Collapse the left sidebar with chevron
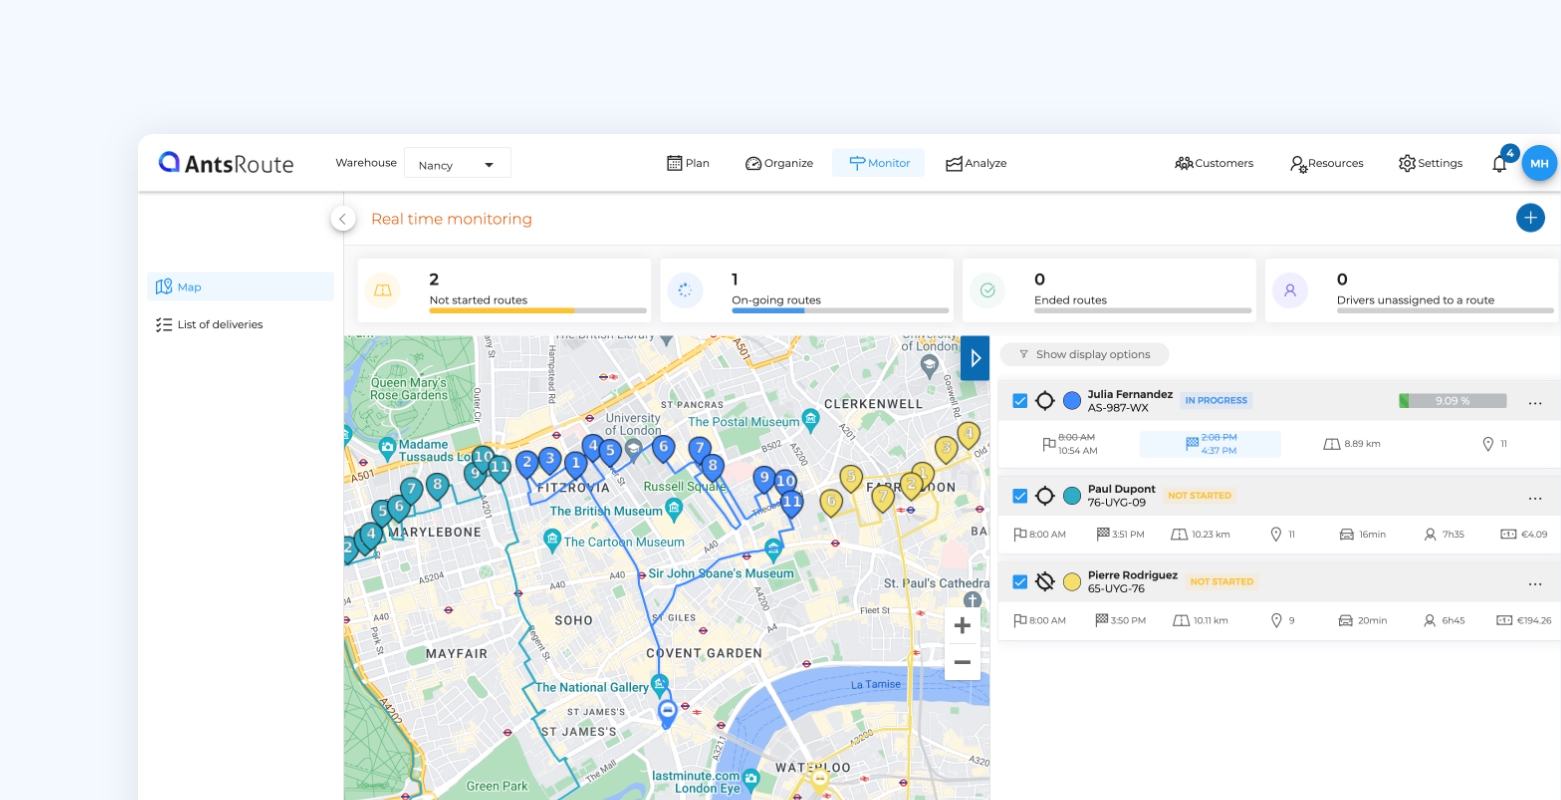1561x800 pixels. [x=343, y=219]
